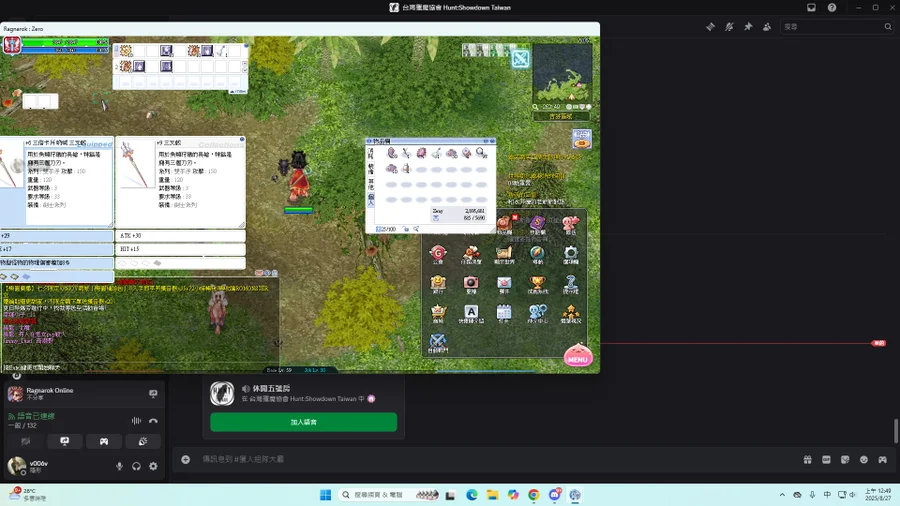The width and height of the screenshot is (900, 506).
Task: Open the blue question mark help icon
Action: tap(571, 282)
